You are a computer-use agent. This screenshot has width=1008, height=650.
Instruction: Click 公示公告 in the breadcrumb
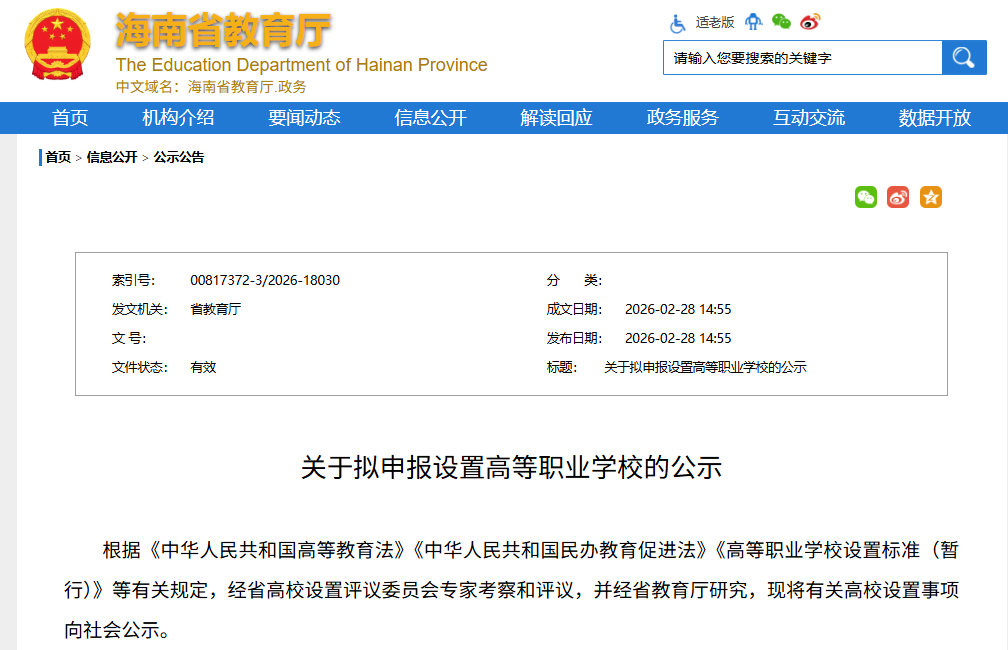pyautogui.click(x=179, y=157)
